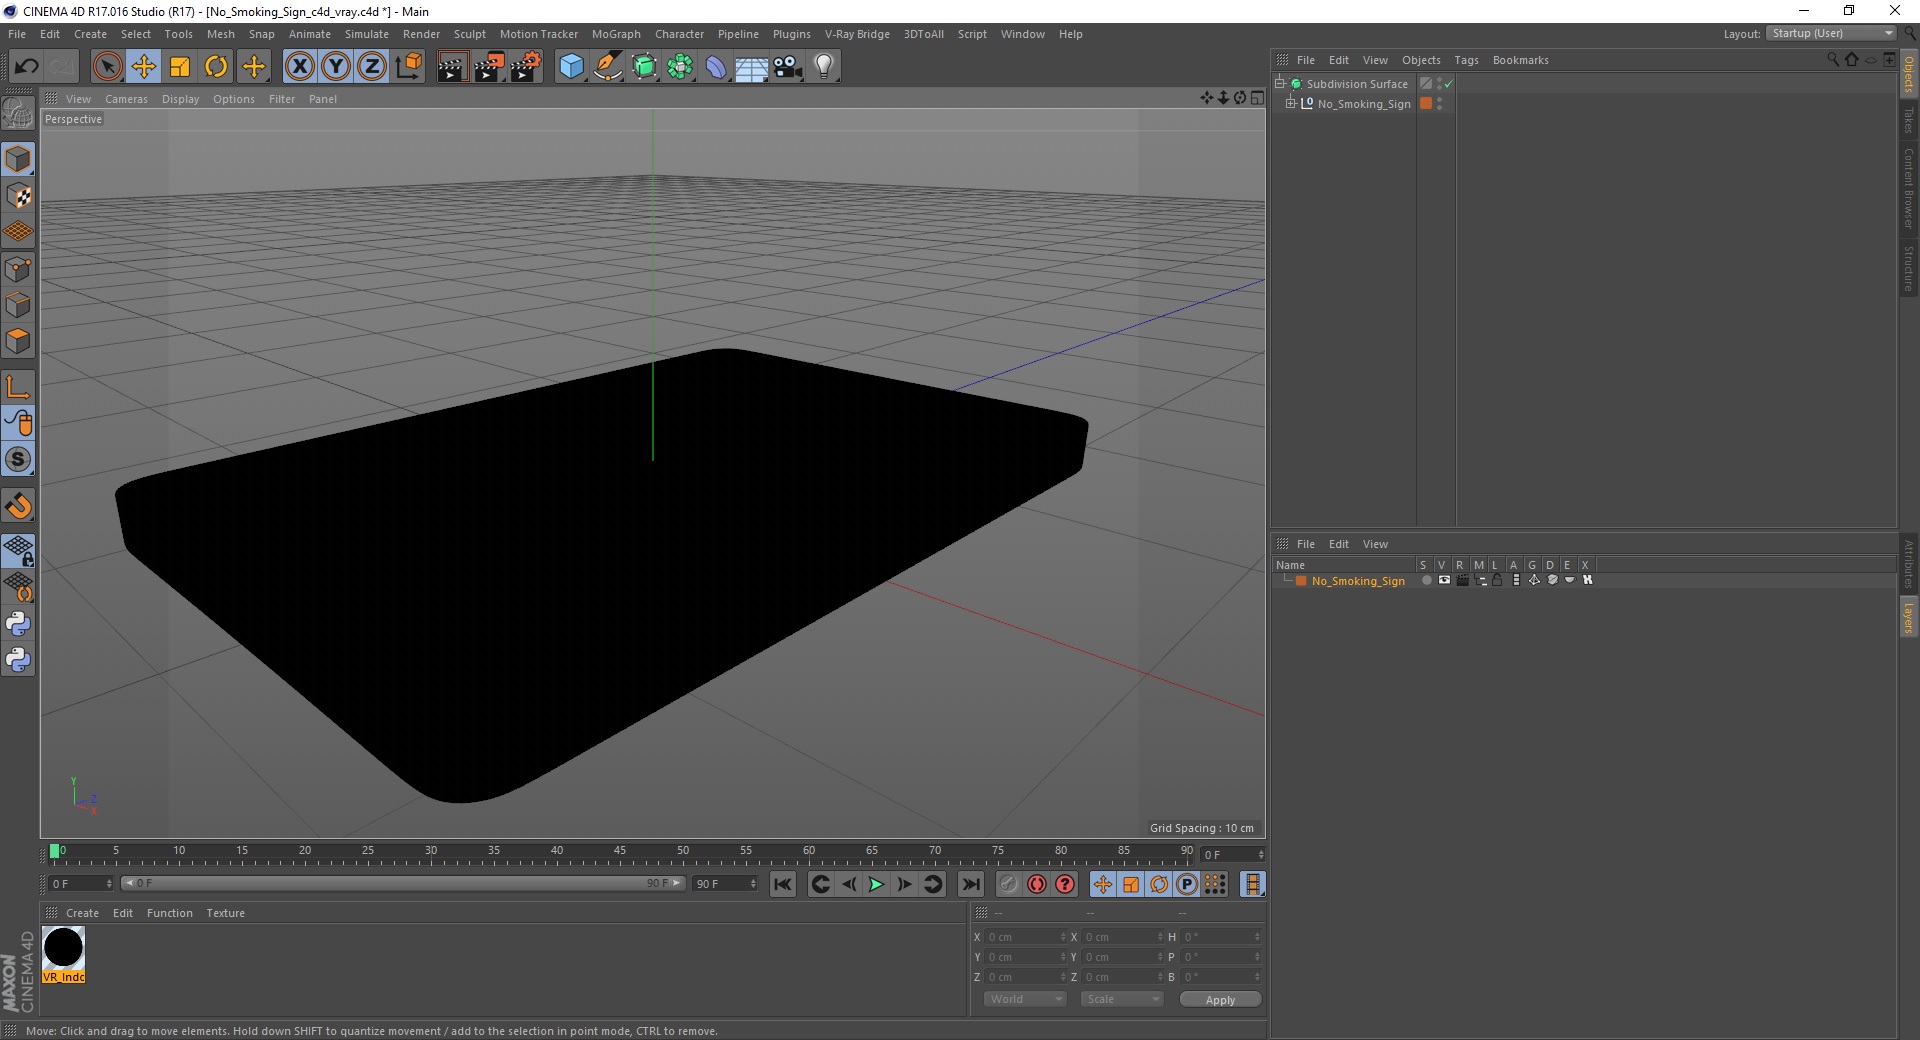Screen dimensions: 1920x1040
Task: Select the Move tool
Action: click(144, 67)
